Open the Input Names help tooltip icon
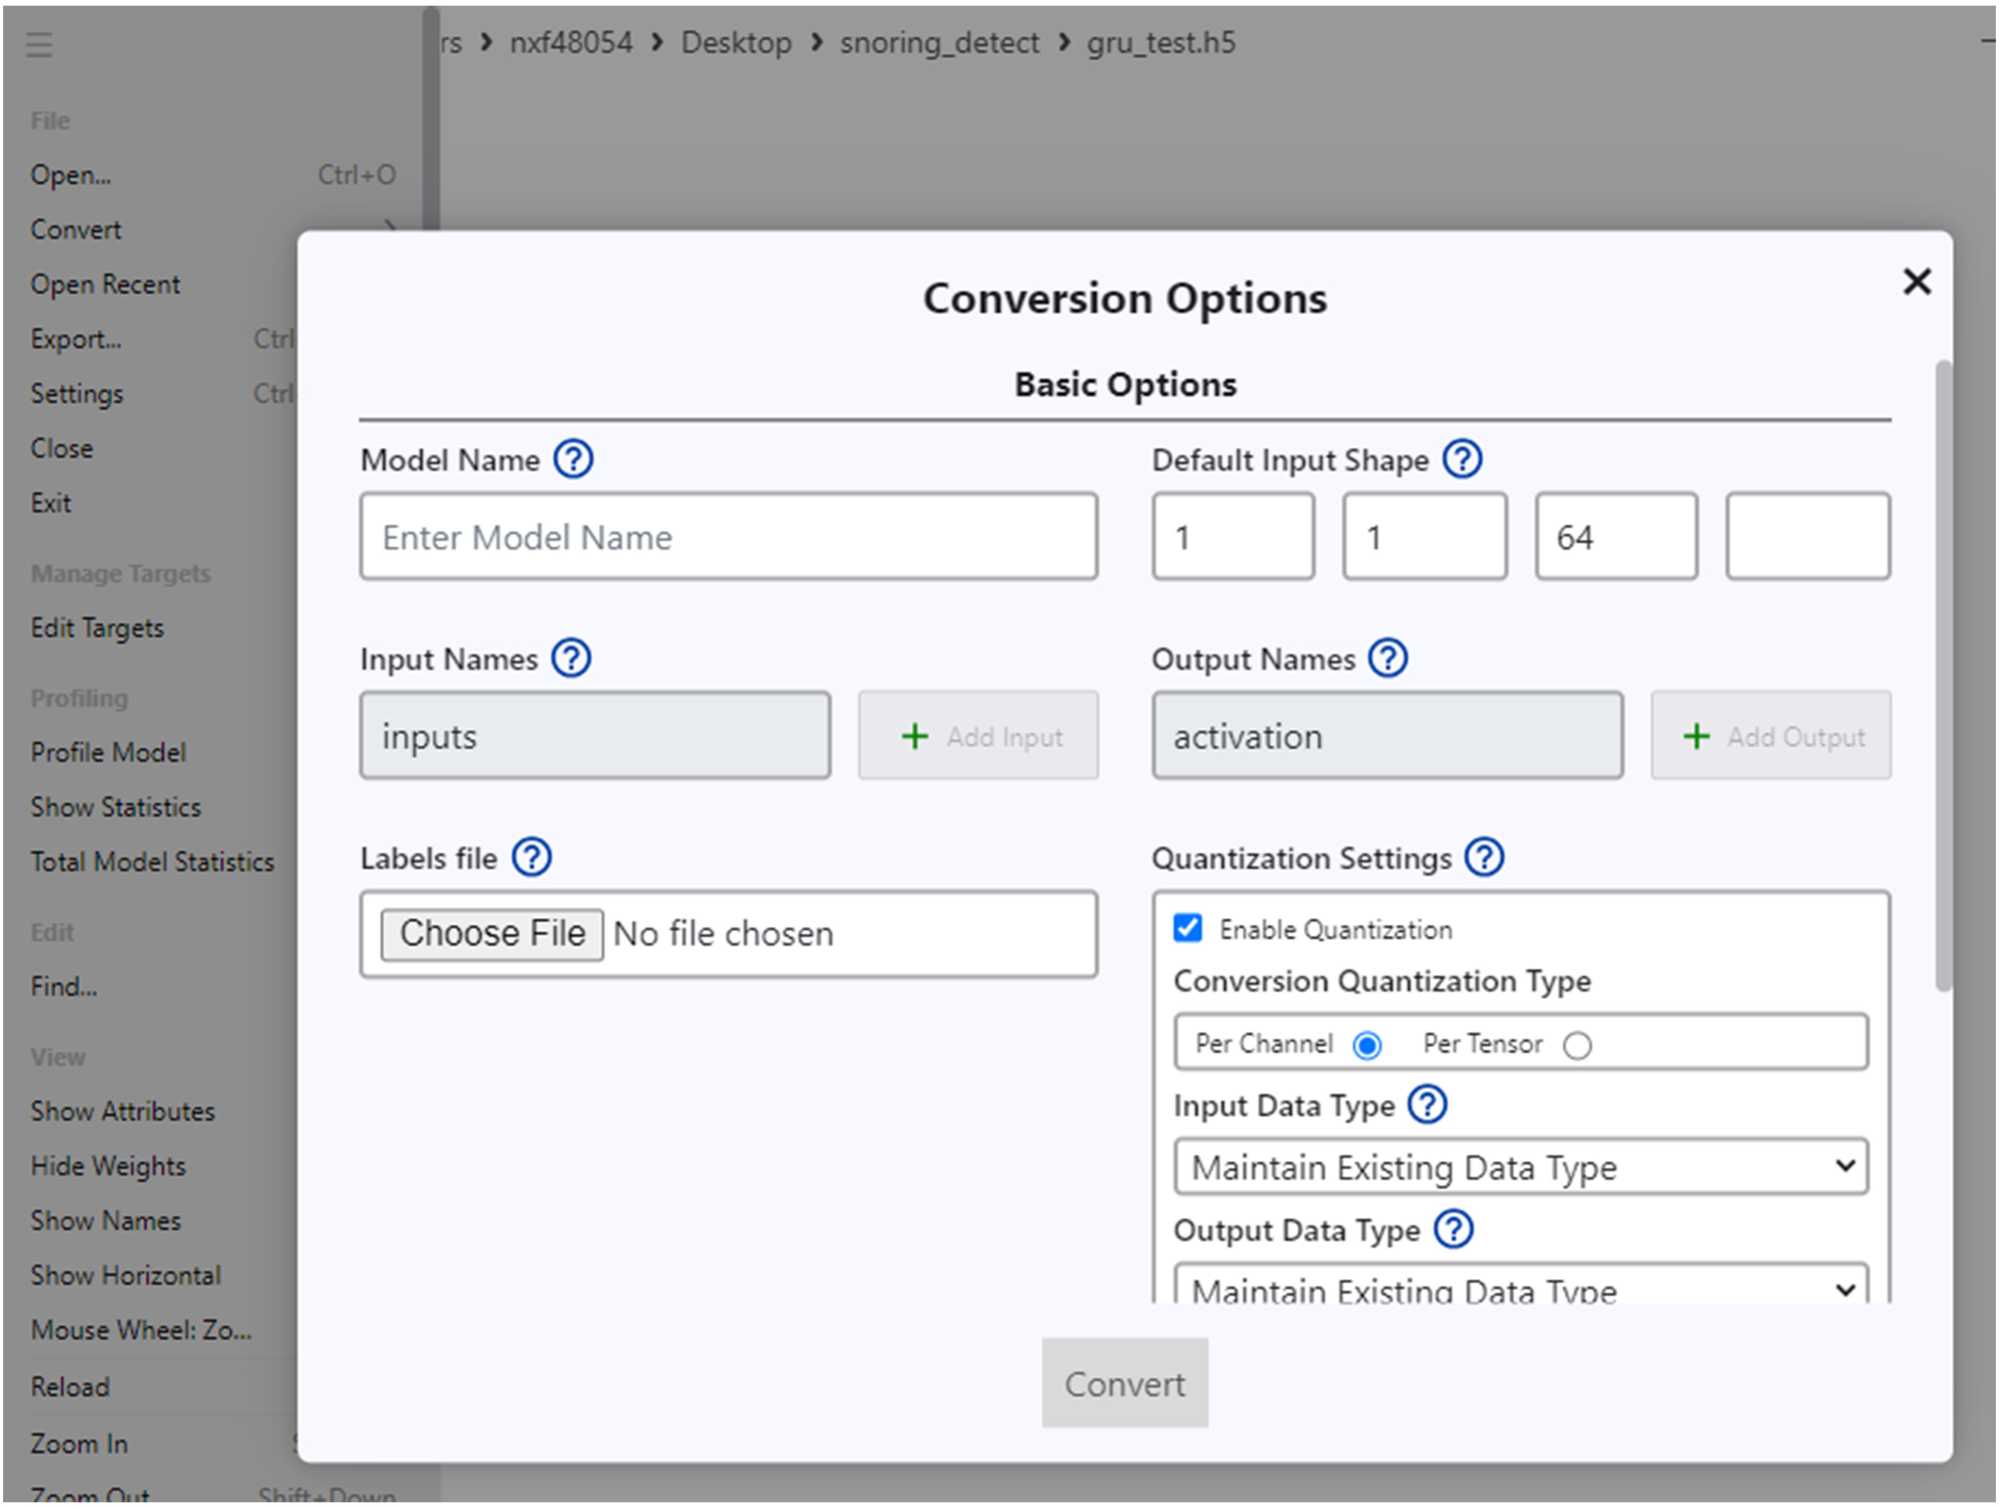 tap(572, 659)
